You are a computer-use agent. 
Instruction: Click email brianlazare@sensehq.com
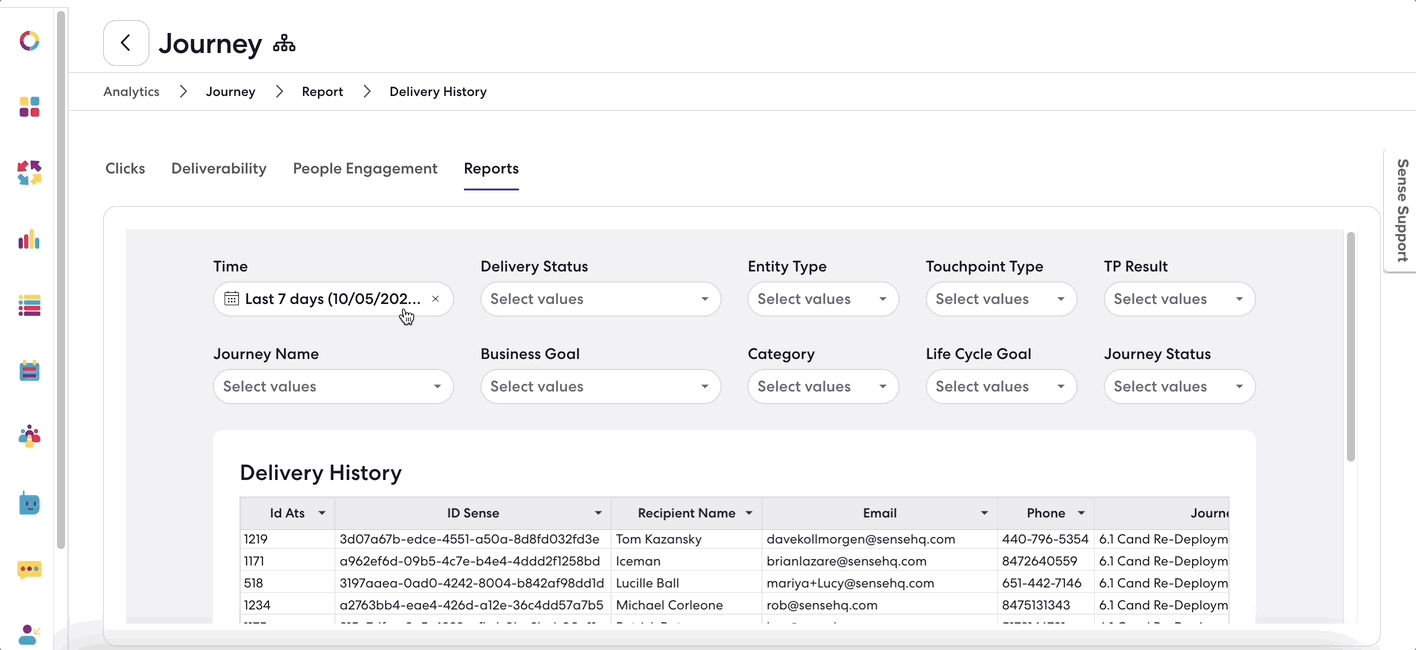coord(847,561)
